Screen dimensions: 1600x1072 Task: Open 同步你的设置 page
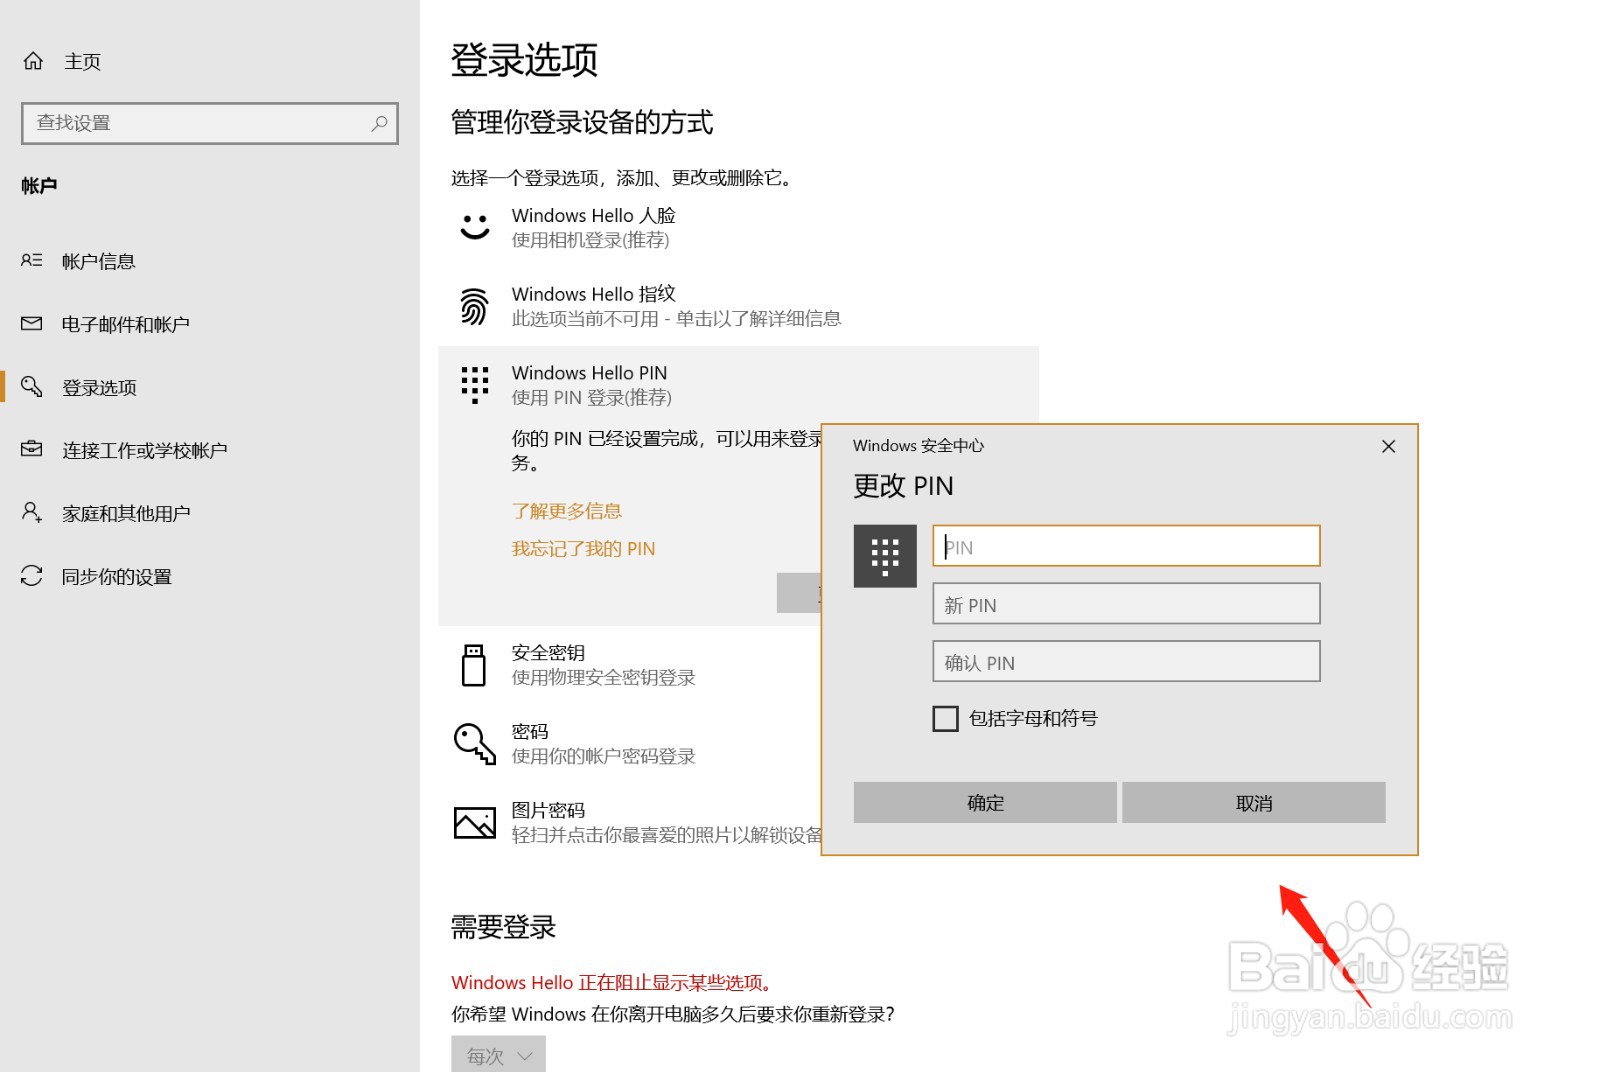[x=117, y=576]
